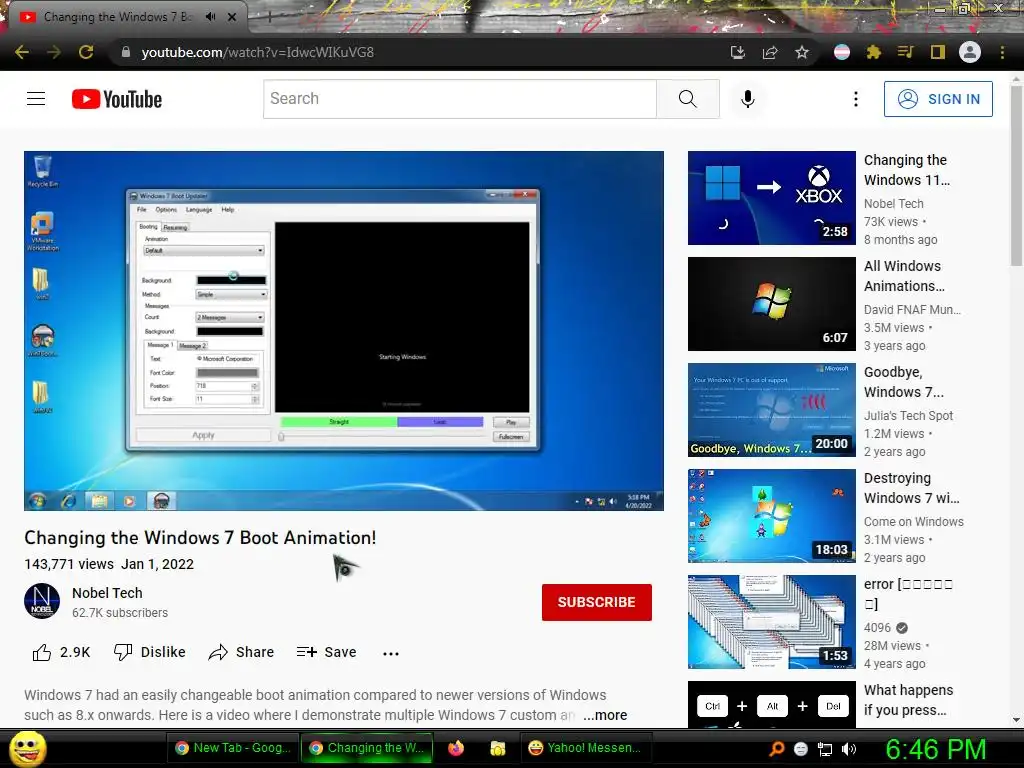Click the Dislike button
The width and height of the screenshot is (1024, 768).
click(x=150, y=652)
